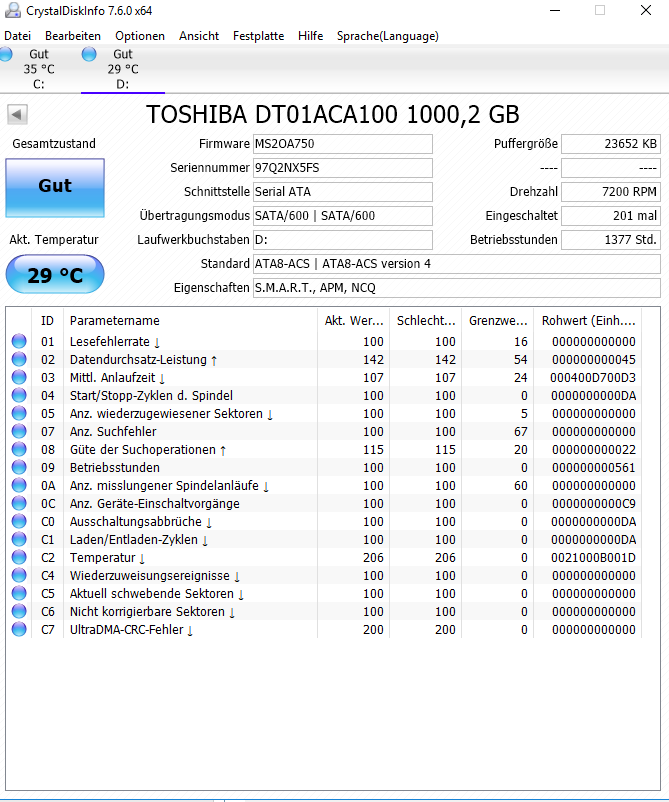Viewport: 669px width, 802px height.
Task: Click the Firmware field MS2OA750
Action: tap(343, 144)
